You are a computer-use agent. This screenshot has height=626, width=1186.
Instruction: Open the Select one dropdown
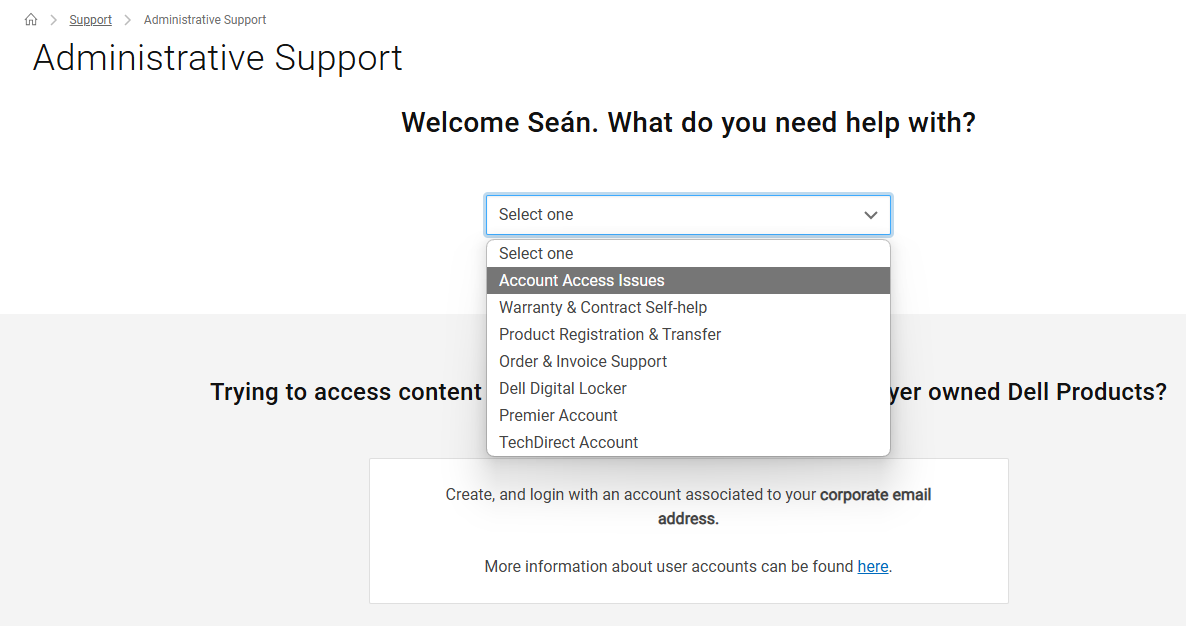point(688,214)
